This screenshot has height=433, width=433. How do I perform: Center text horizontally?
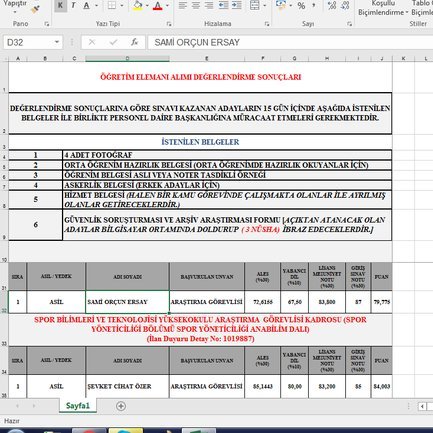point(196,6)
